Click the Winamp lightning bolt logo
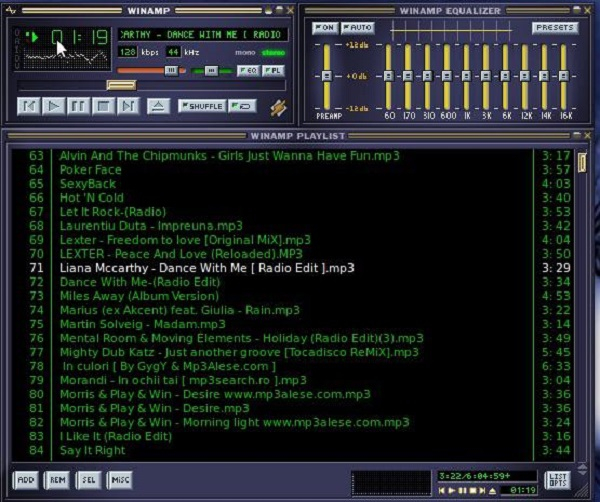The image size is (600, 502). 278,106
